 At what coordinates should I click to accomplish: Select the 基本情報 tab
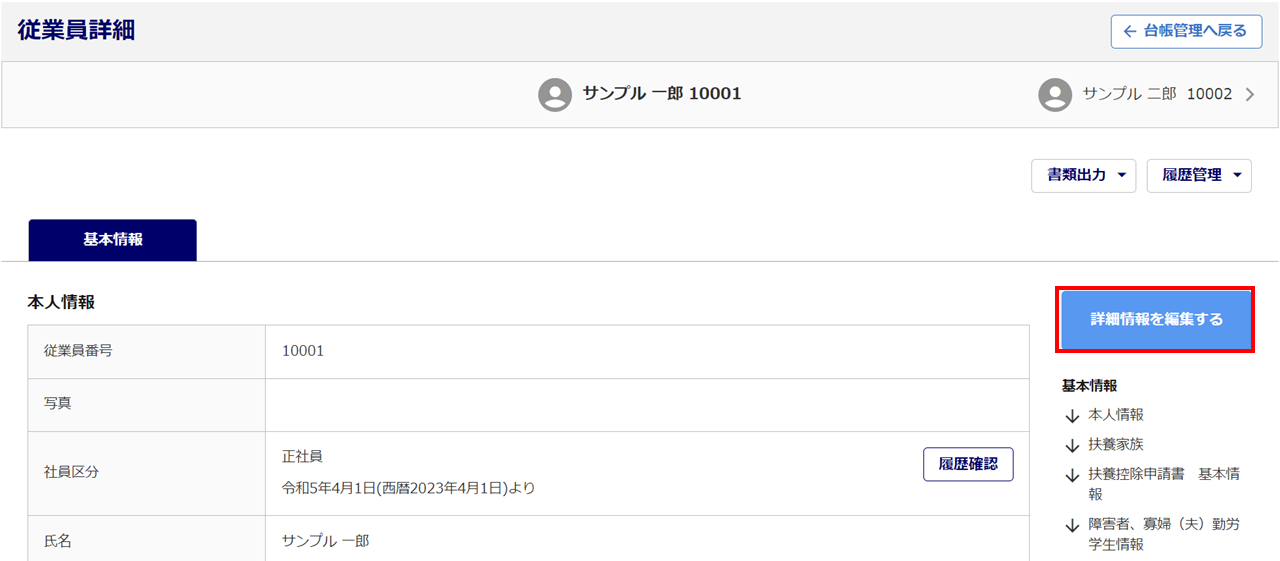(113, 240)
